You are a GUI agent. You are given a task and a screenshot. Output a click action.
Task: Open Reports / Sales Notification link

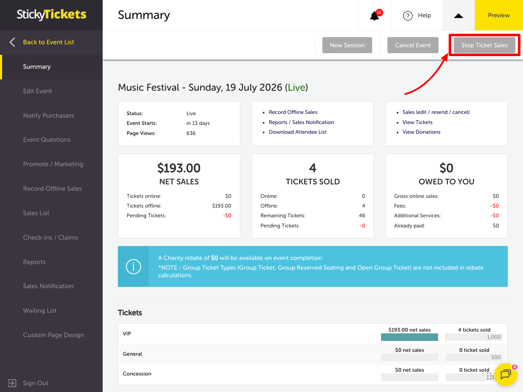[301, 122]
